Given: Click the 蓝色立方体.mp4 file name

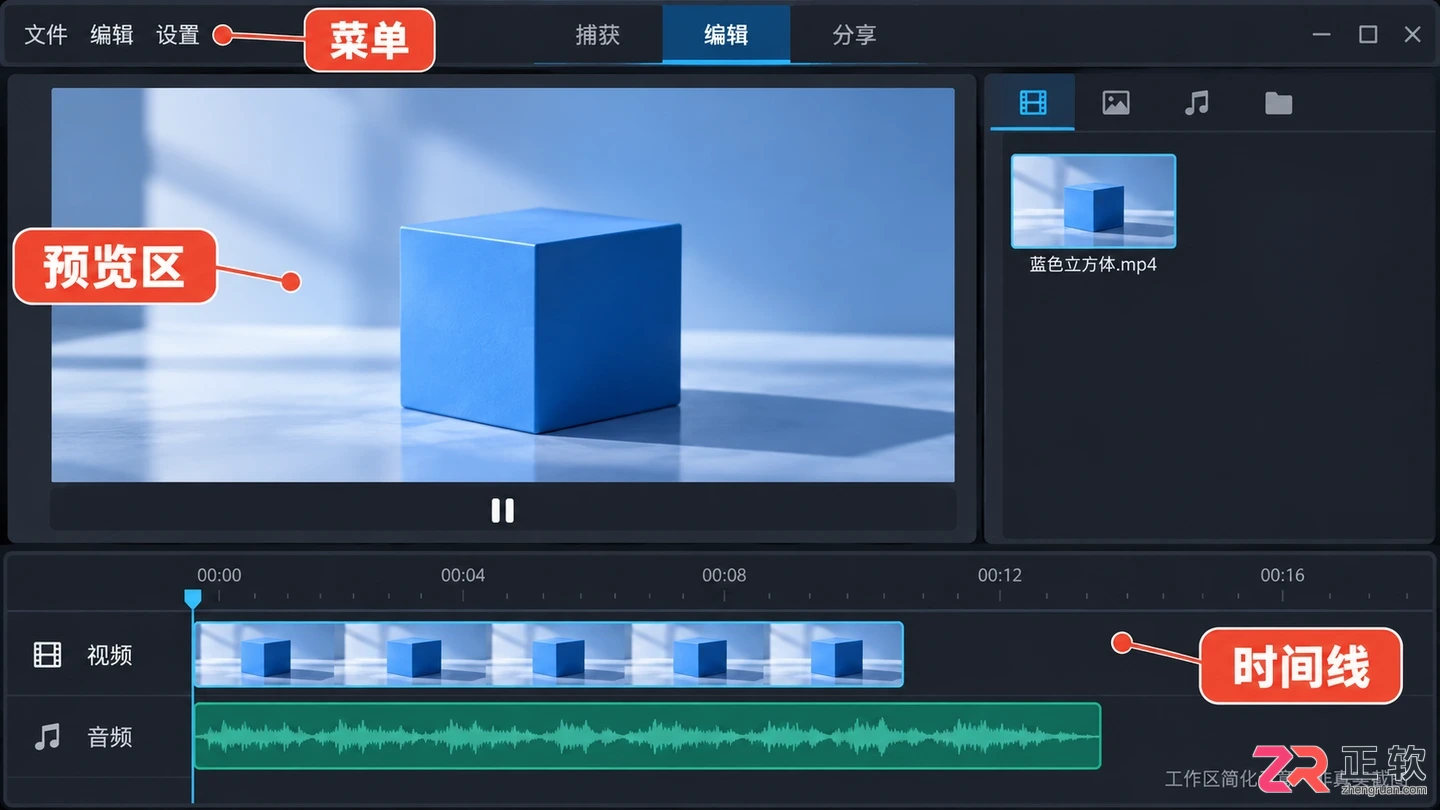Looking at the screenshot, I should click(x=1093, y=265).
